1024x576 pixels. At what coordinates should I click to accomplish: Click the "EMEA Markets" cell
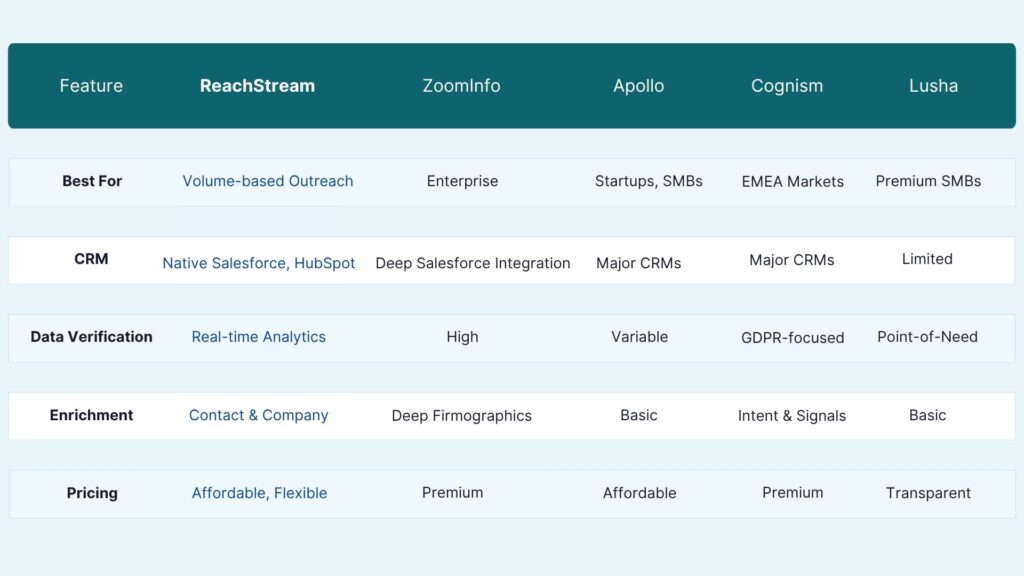[792, 182]
